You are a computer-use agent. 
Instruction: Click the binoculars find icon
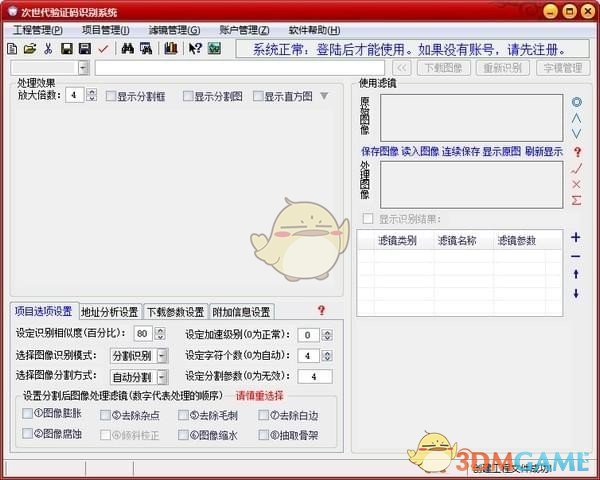point(128,48)
